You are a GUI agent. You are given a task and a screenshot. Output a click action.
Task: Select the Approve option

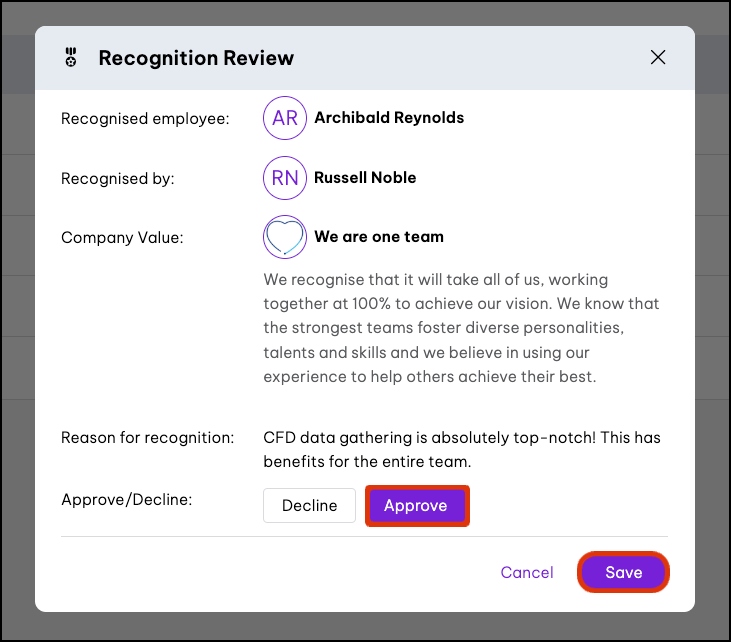(x=416, y=505)
